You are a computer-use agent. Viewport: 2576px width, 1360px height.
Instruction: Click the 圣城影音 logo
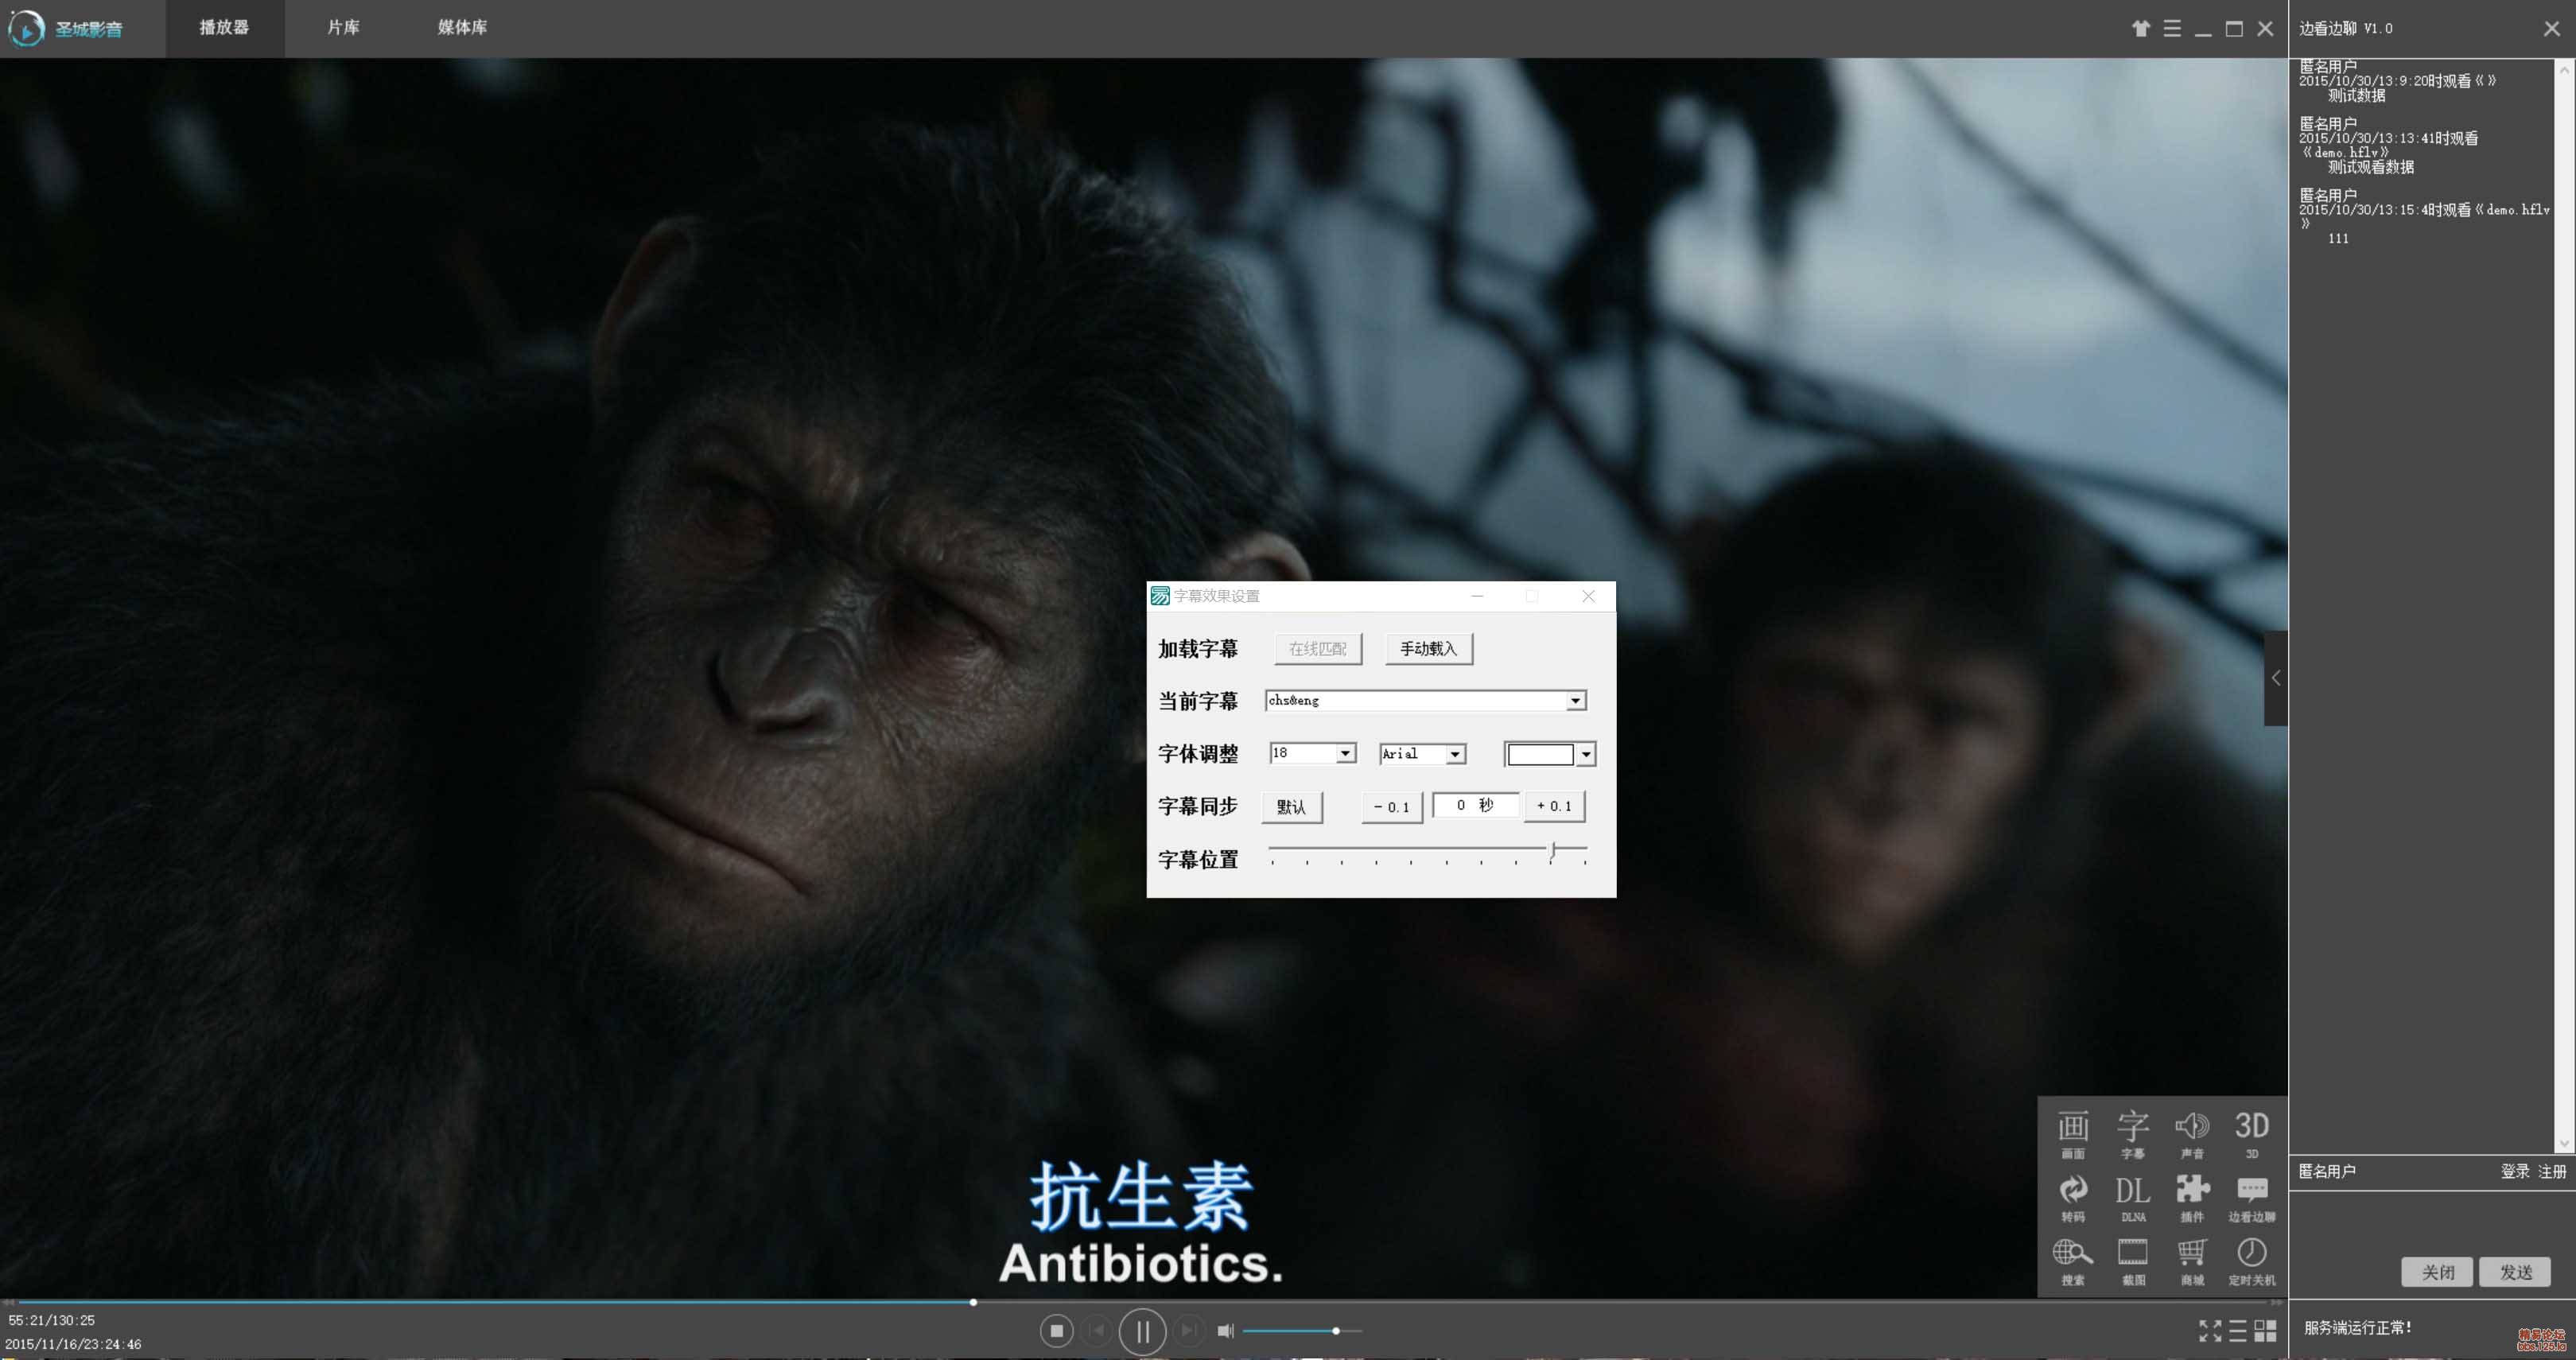coord(66,28)
